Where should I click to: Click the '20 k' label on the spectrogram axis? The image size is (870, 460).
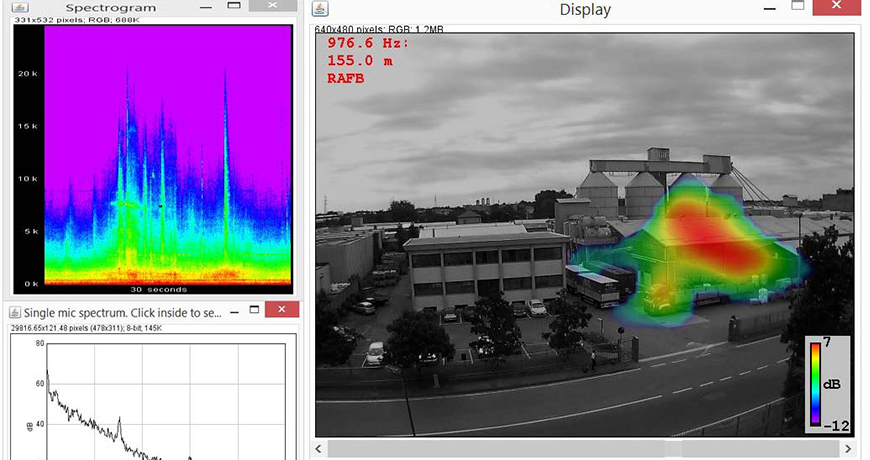point(28,74)
